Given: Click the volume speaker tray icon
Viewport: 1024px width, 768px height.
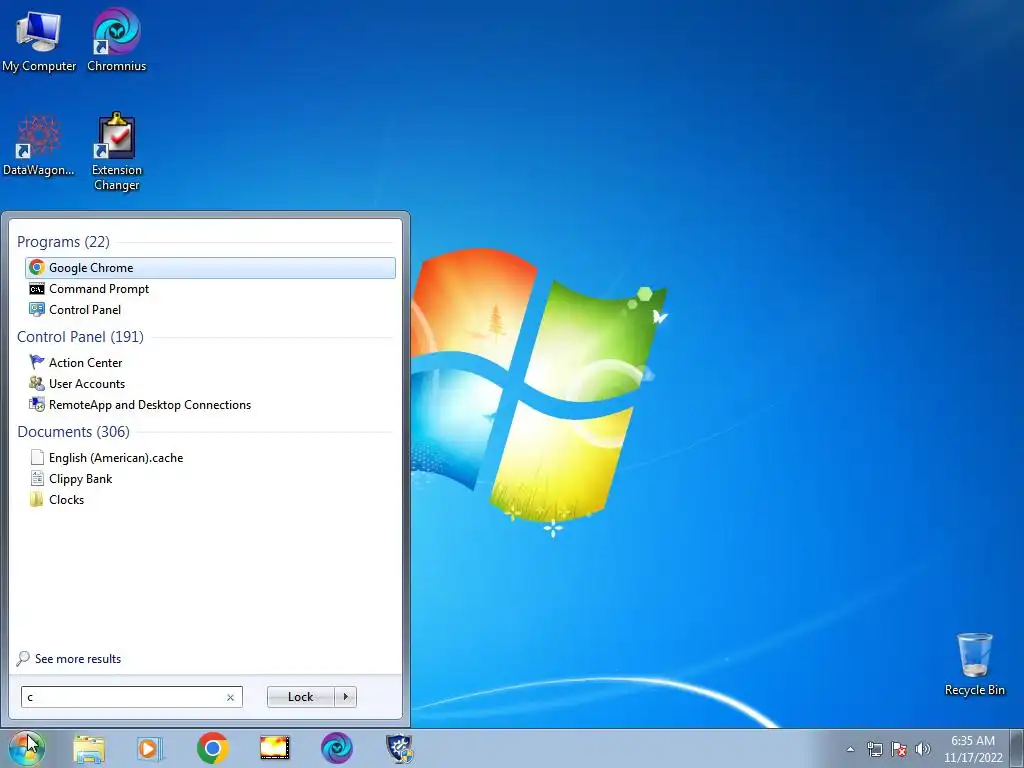Looking at the screenshot, I should pos(923,749).
